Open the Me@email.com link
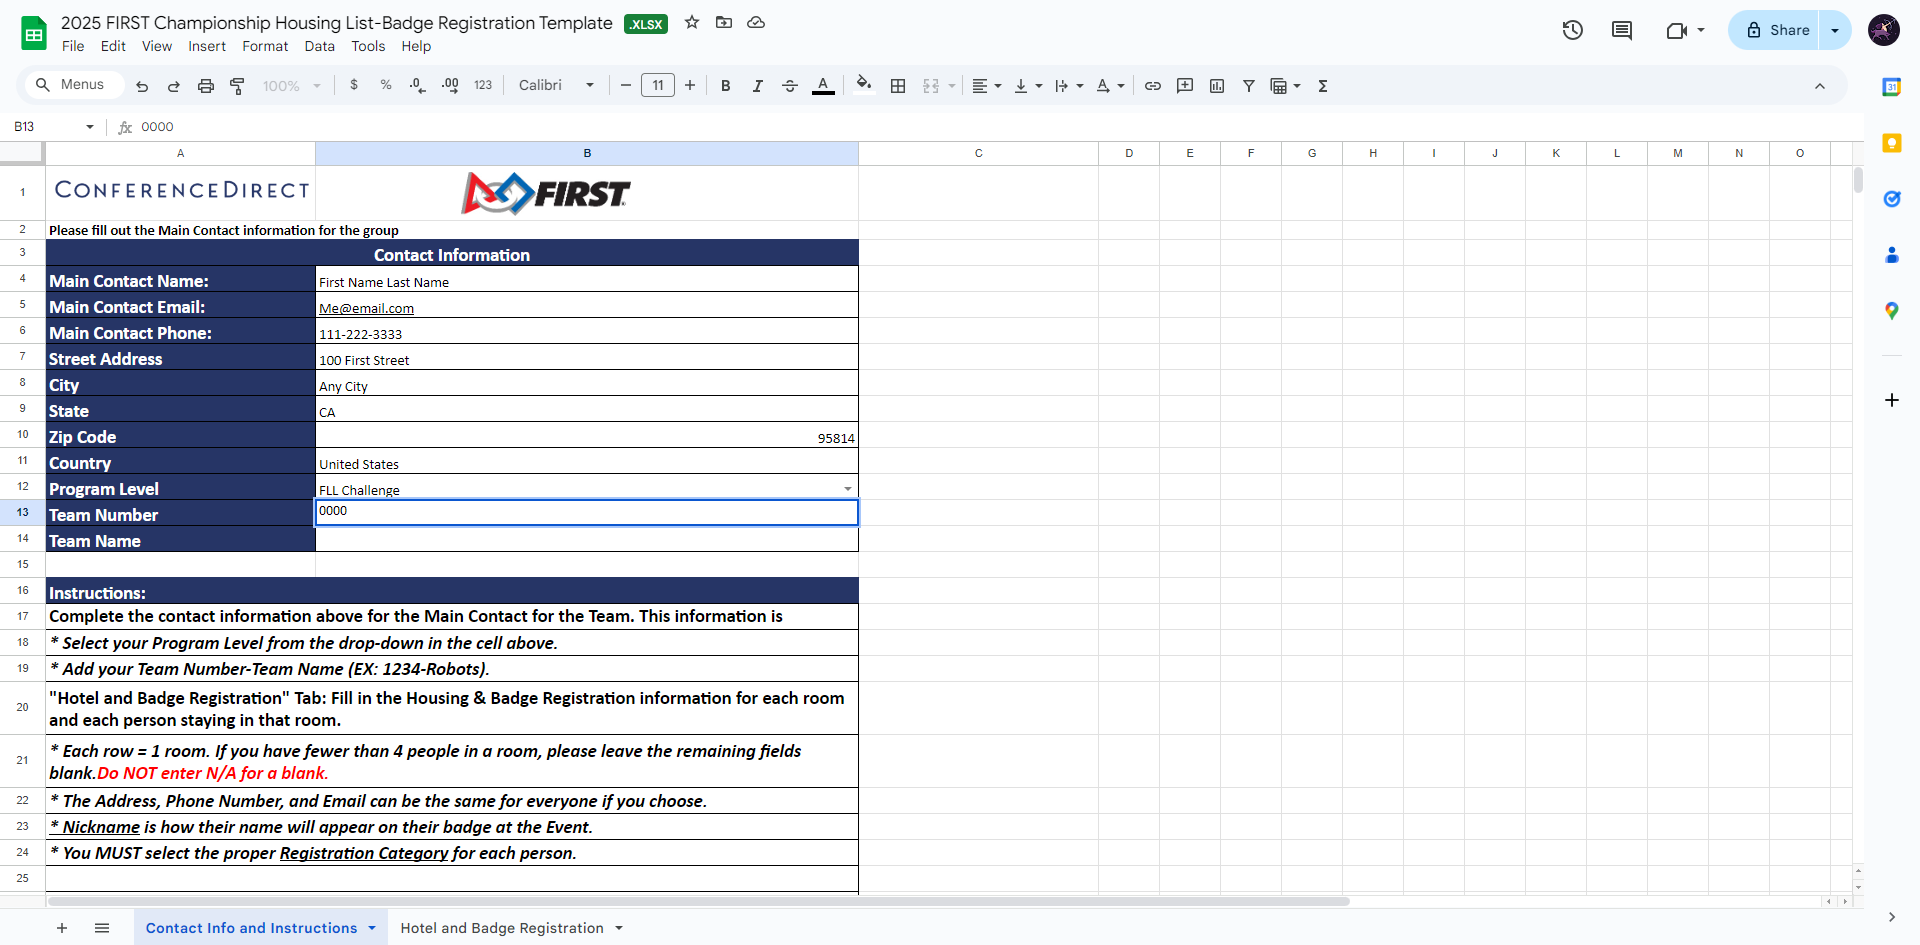Image resolution: width=1920 pixels, height=945 pixels. 366,309
